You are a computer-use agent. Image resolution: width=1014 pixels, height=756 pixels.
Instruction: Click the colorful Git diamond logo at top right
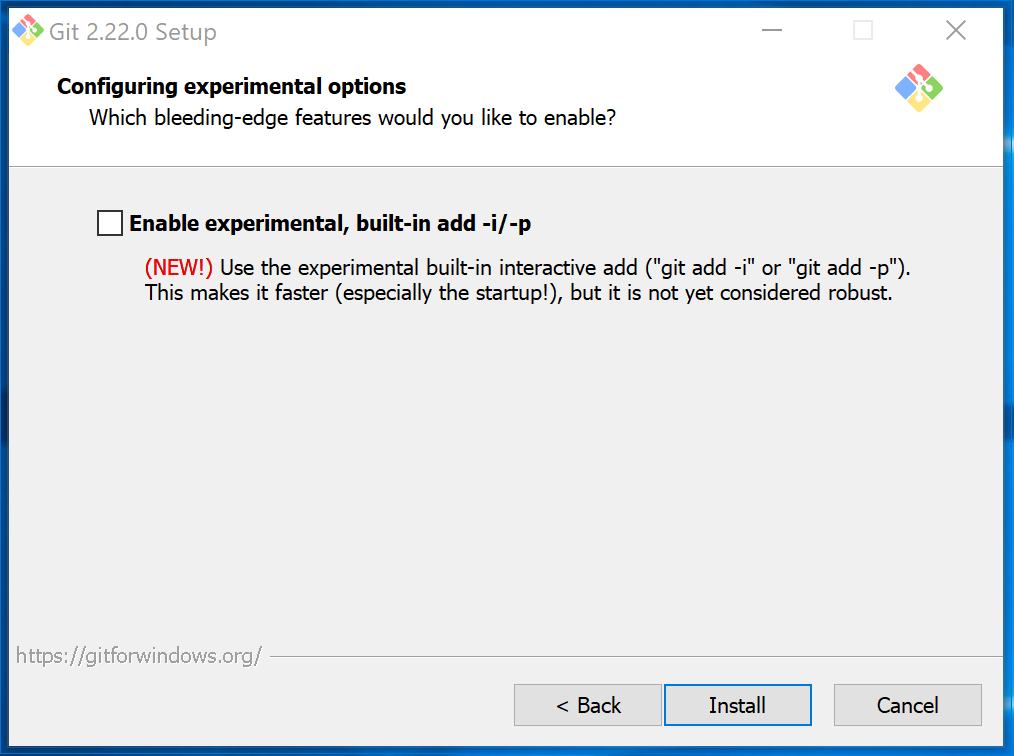coord(918,88)
